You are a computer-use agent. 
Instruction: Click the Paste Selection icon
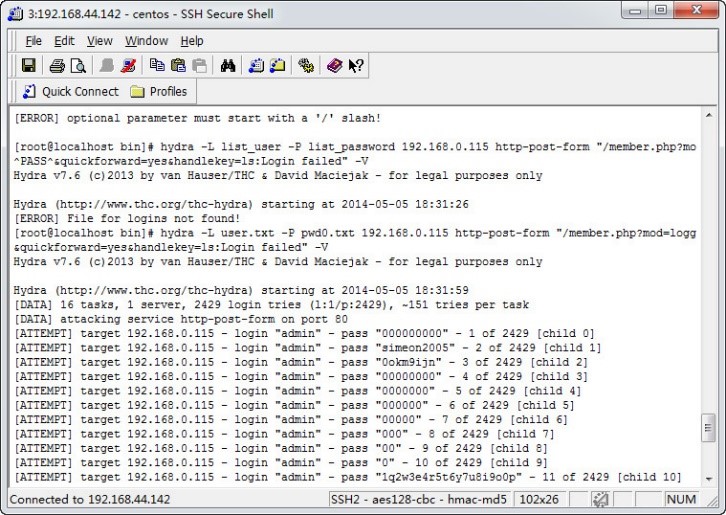click(200, 65)
